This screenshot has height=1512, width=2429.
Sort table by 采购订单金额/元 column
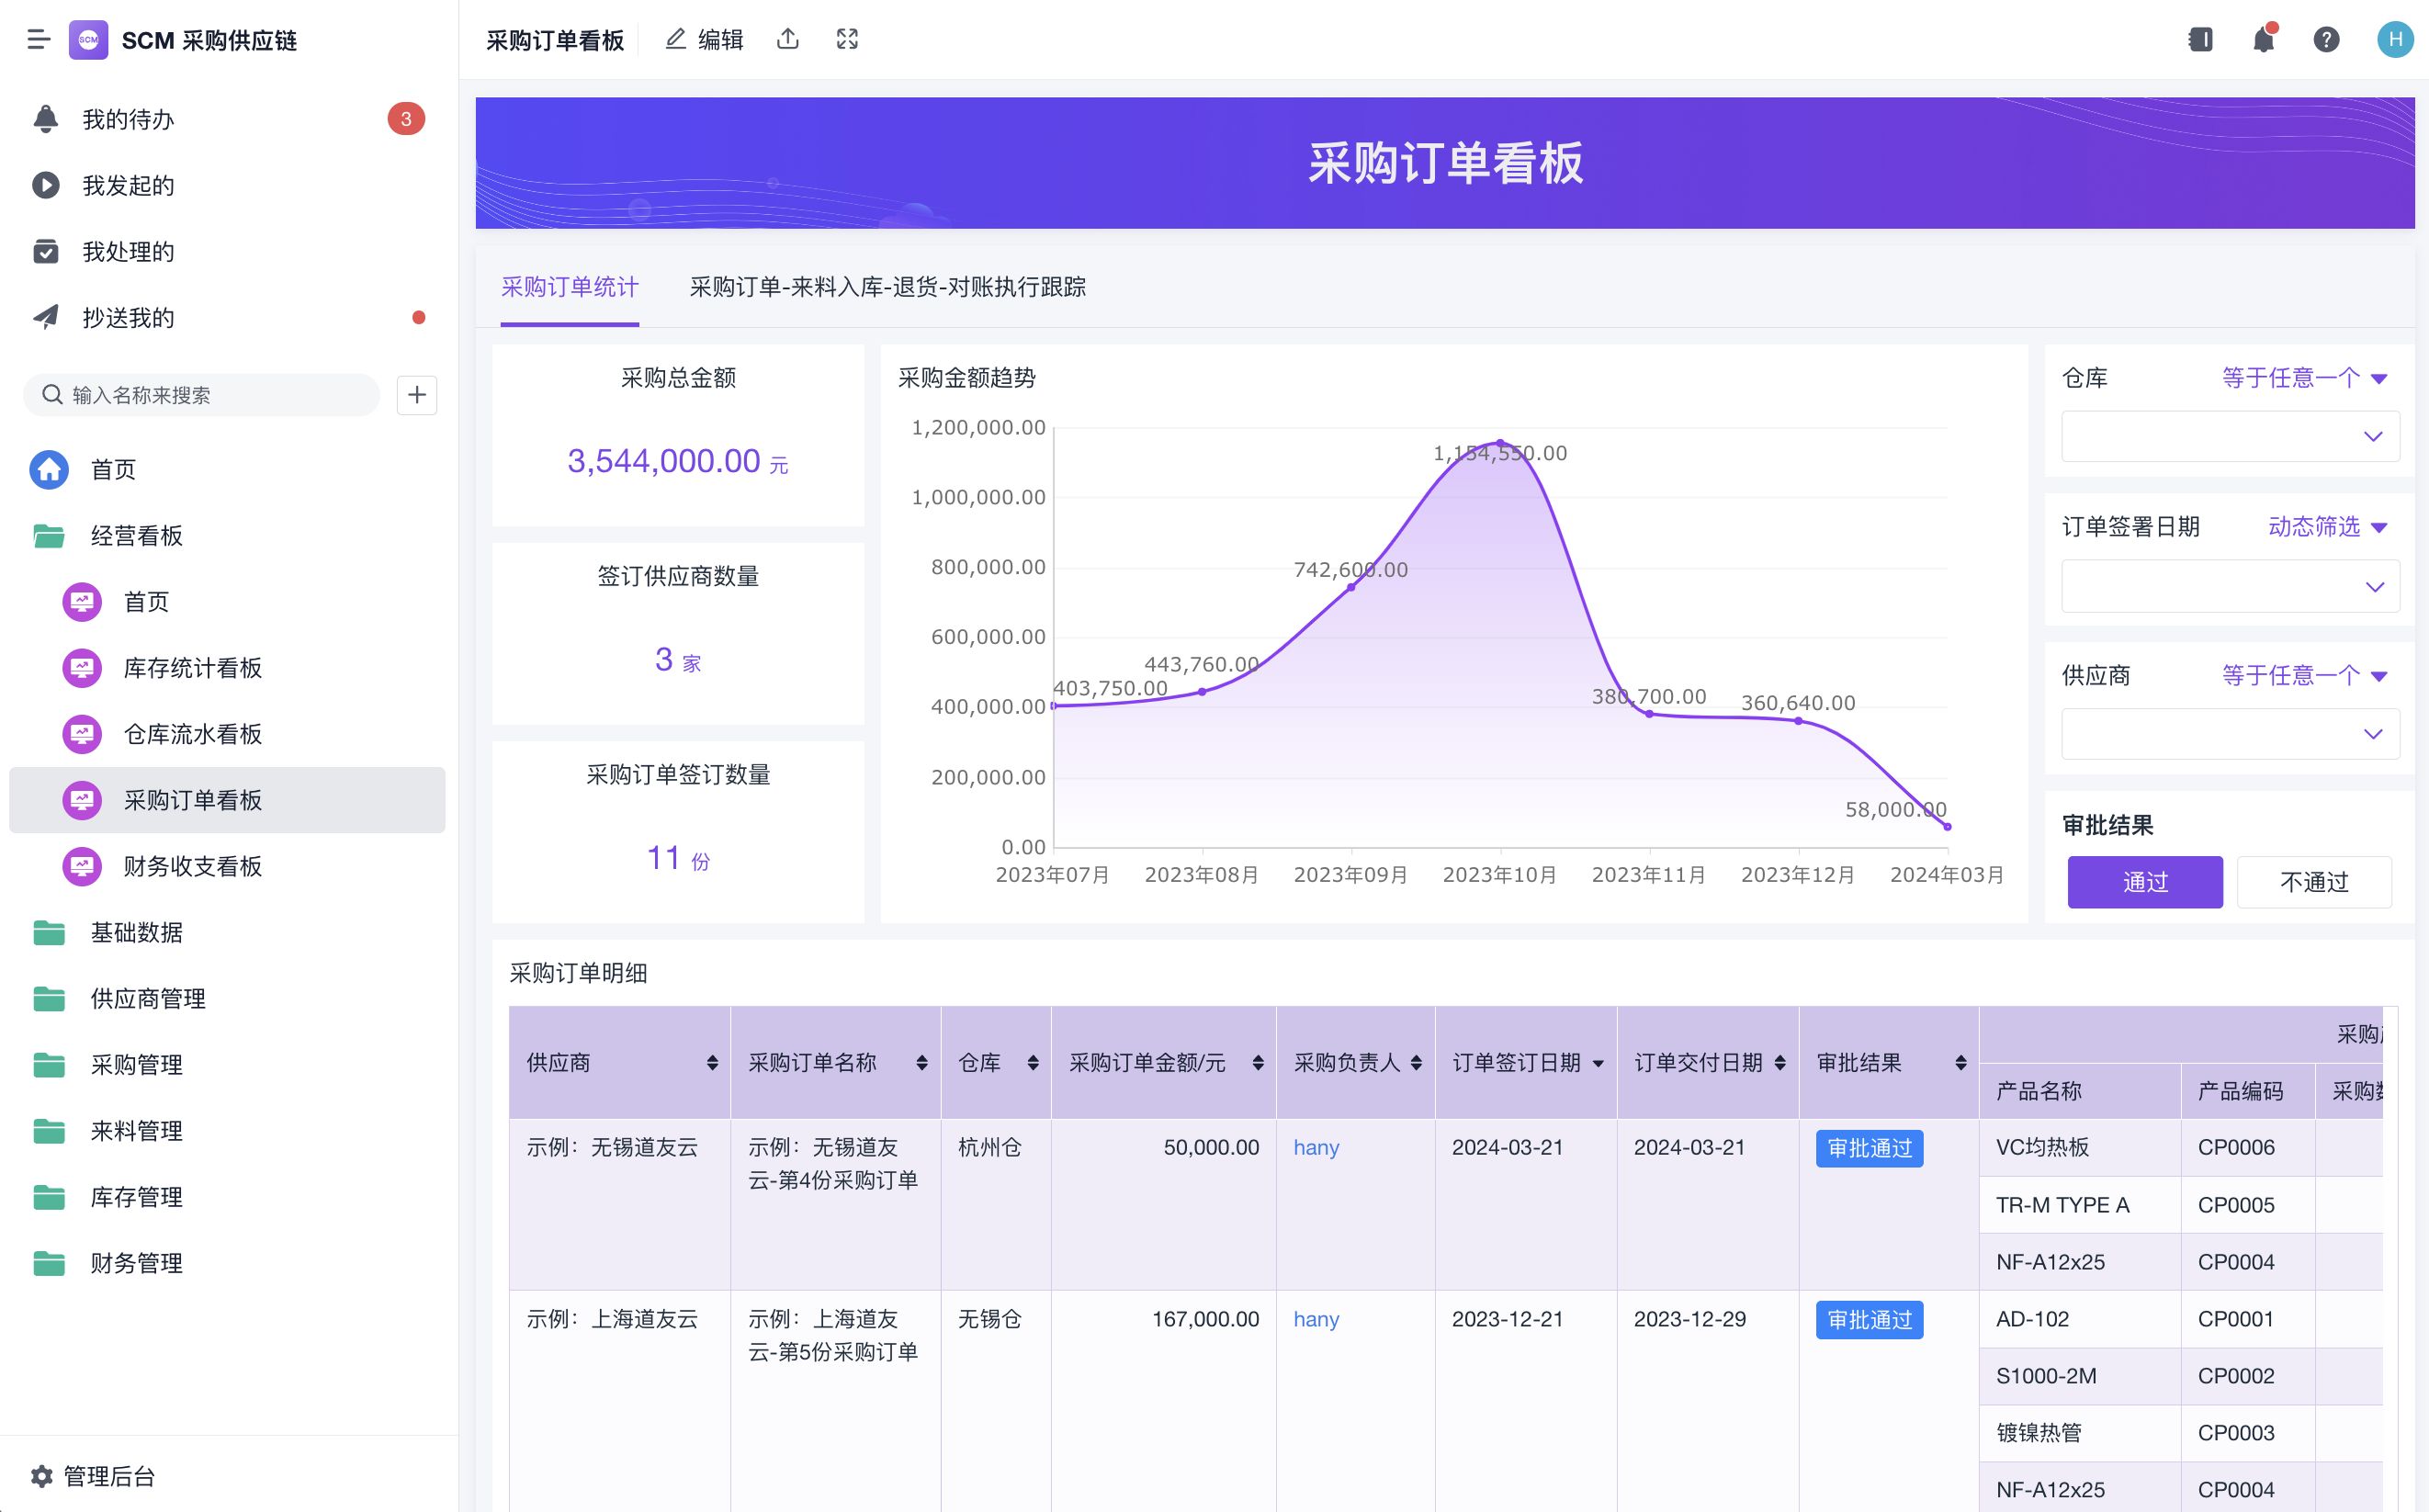1257,1063
